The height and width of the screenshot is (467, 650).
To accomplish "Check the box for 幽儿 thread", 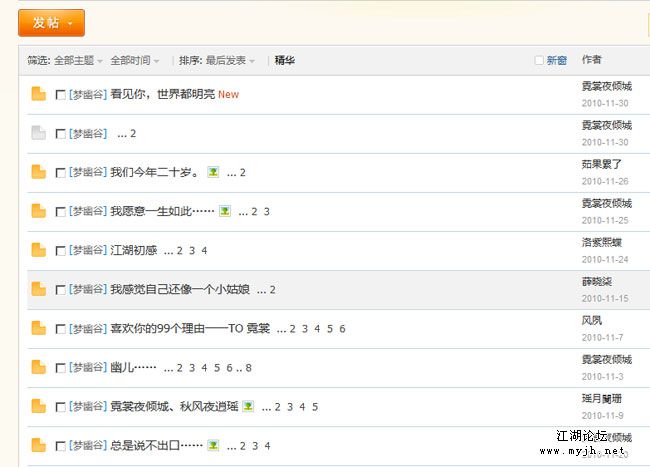I will click(61, 368).
